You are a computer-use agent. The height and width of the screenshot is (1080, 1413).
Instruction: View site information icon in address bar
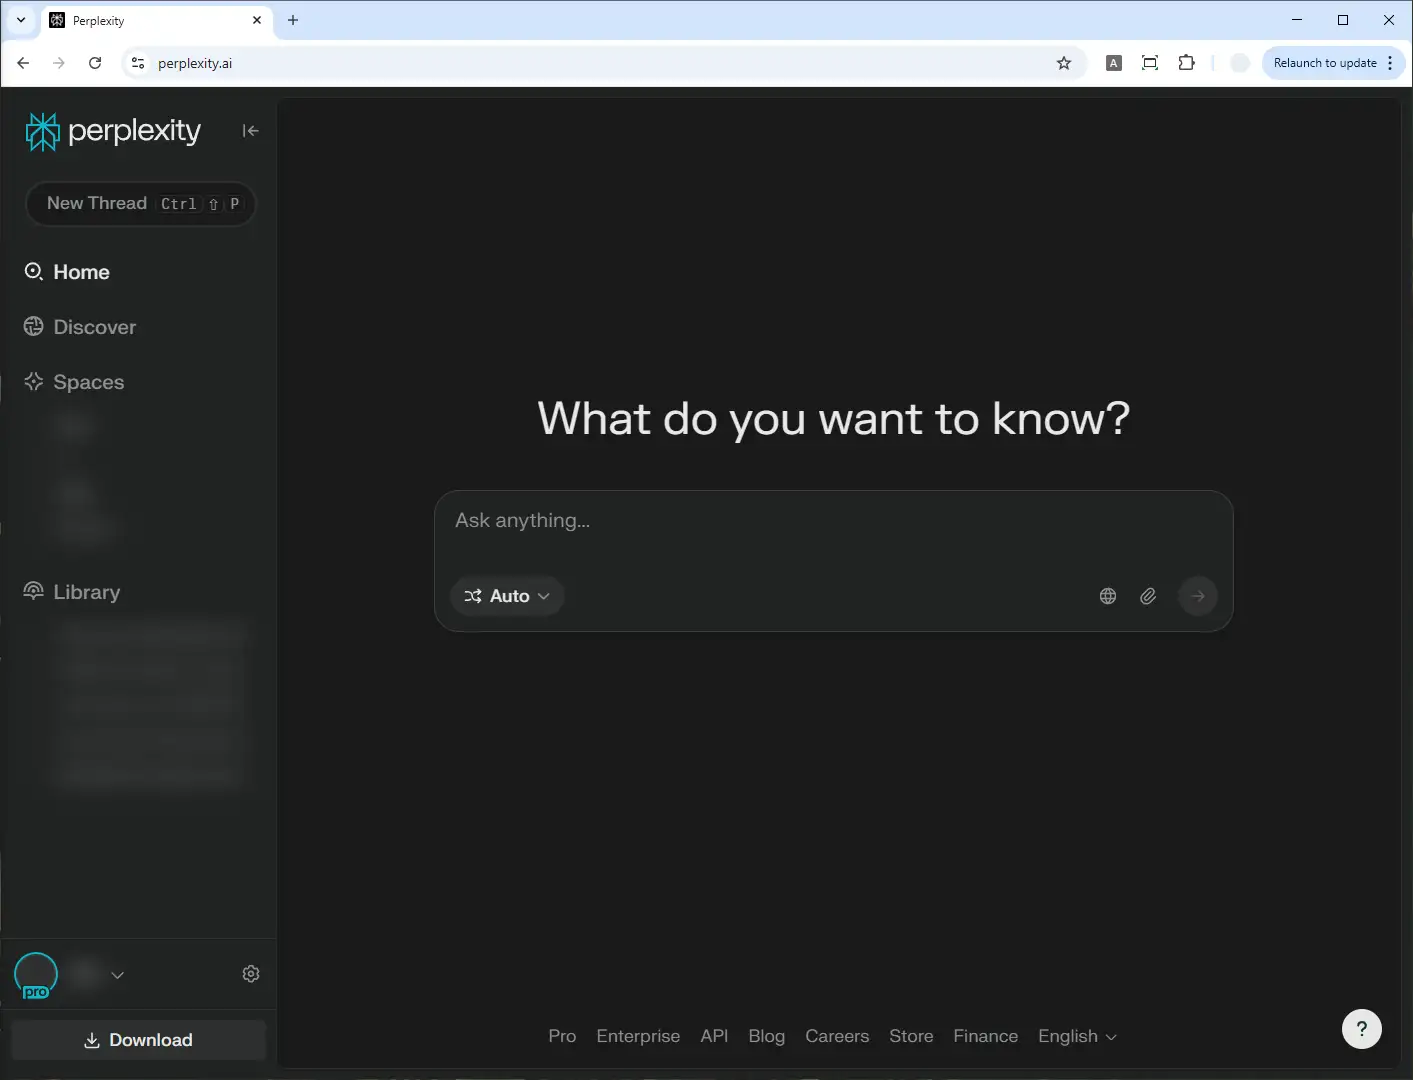(x=138, y=63)
